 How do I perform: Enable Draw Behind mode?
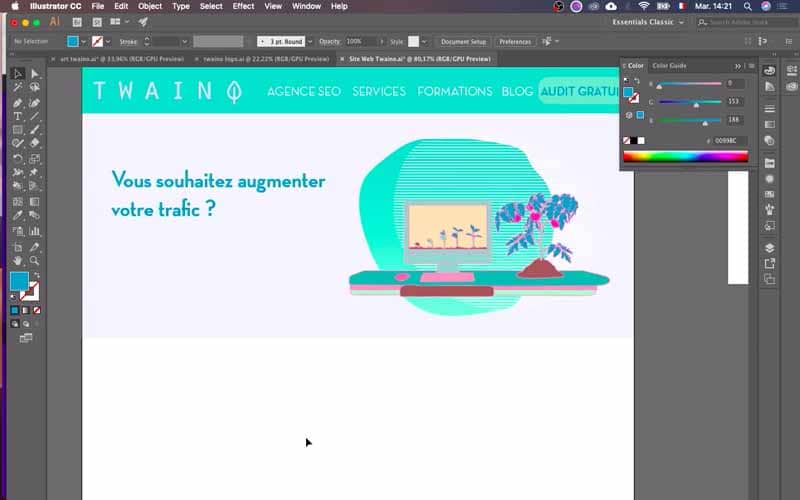pos(26,324)
